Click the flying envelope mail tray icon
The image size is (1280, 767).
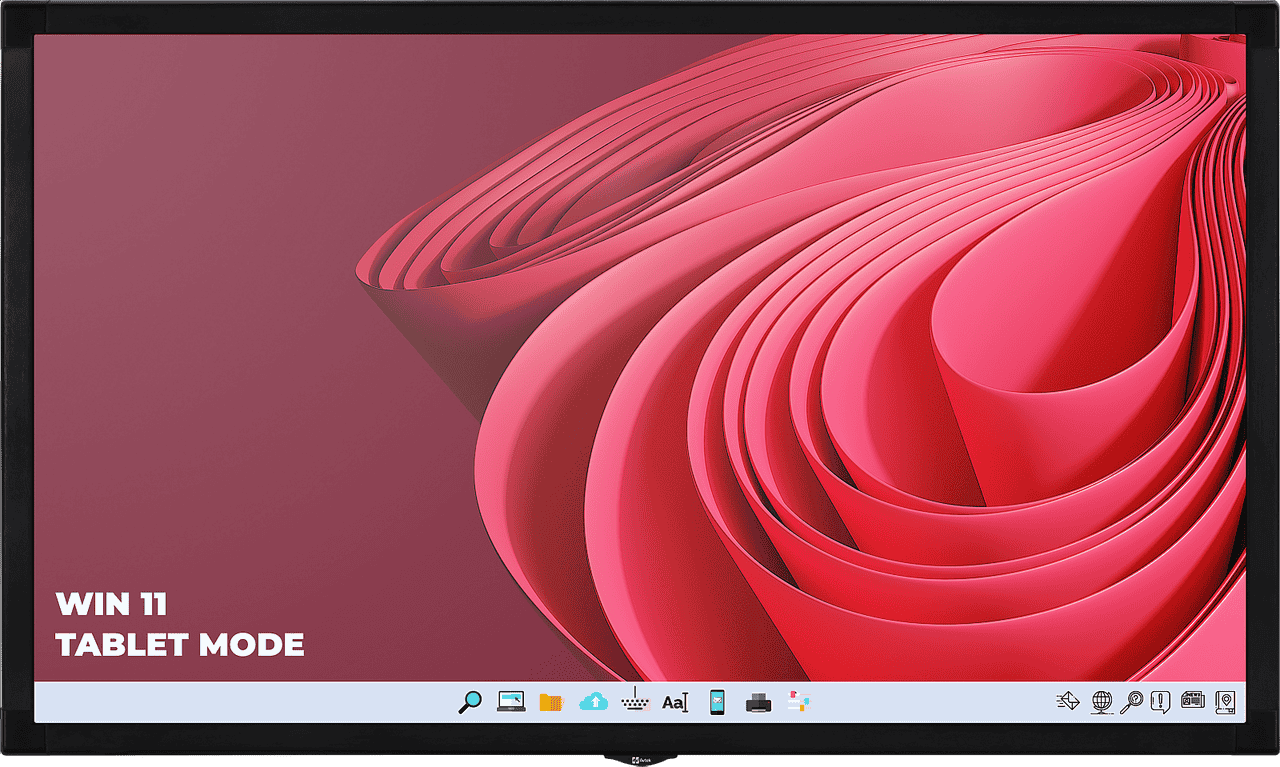[x=1068, y=702]
